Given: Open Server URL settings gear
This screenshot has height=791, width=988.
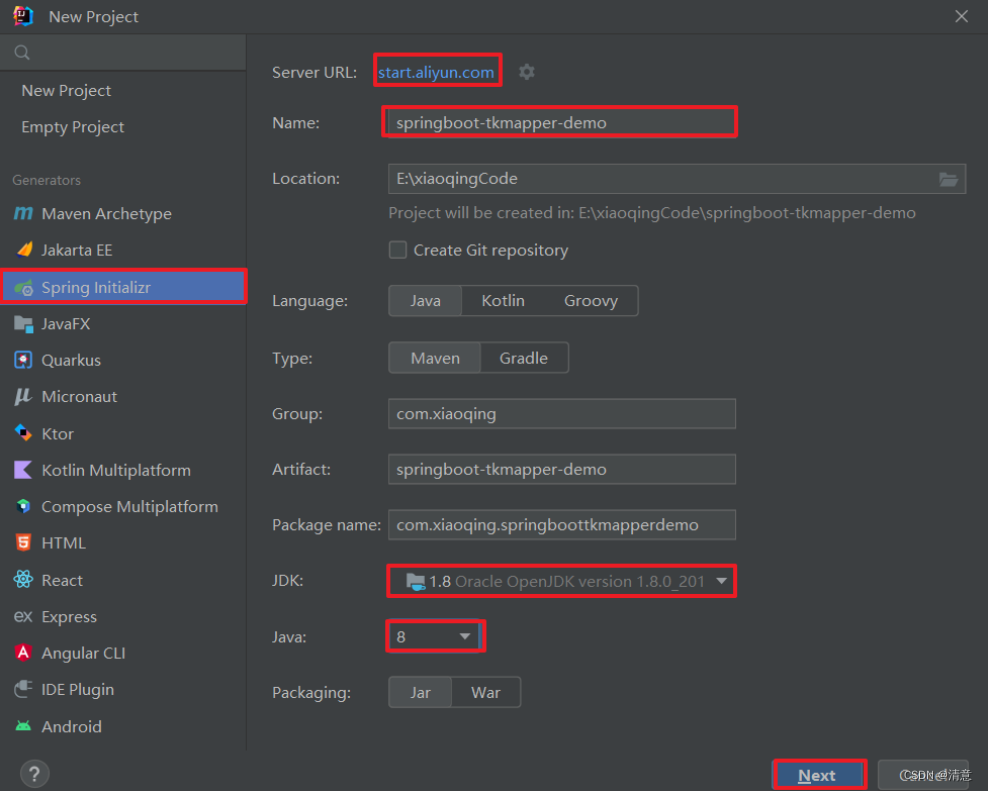Looking at the screenshot, I should 527,72.
